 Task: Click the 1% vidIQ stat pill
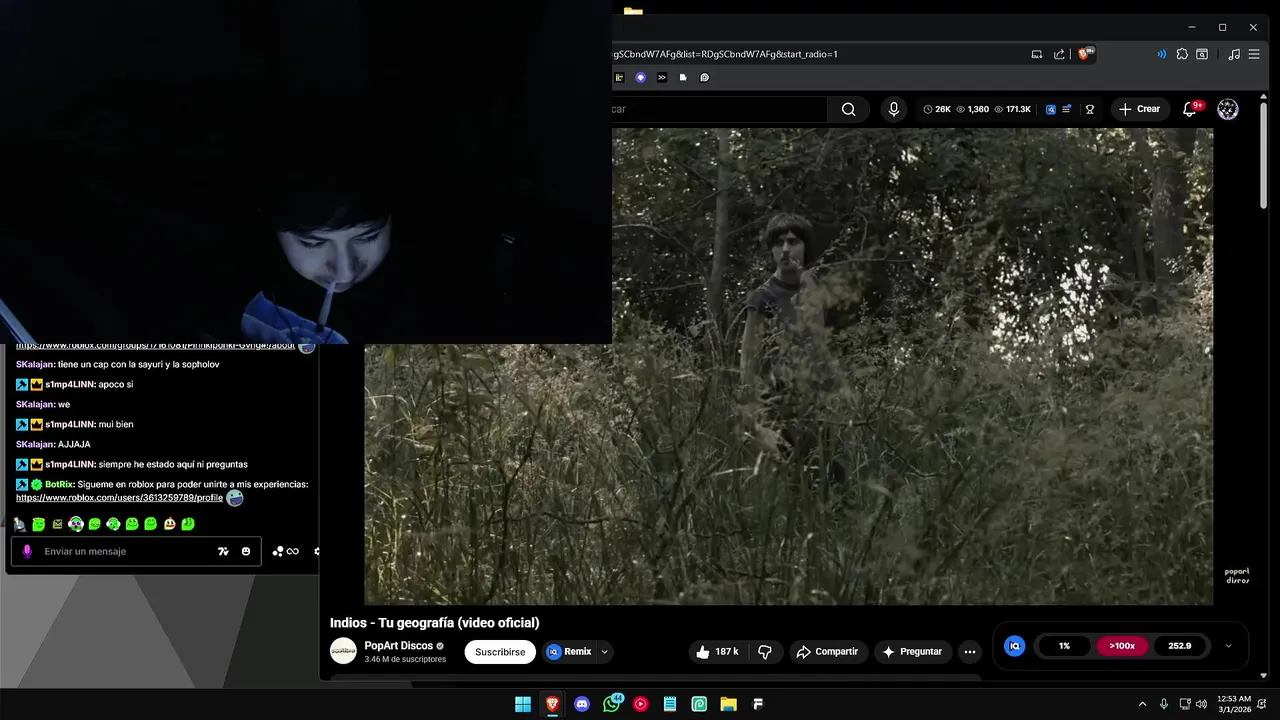click(1064, 646)
